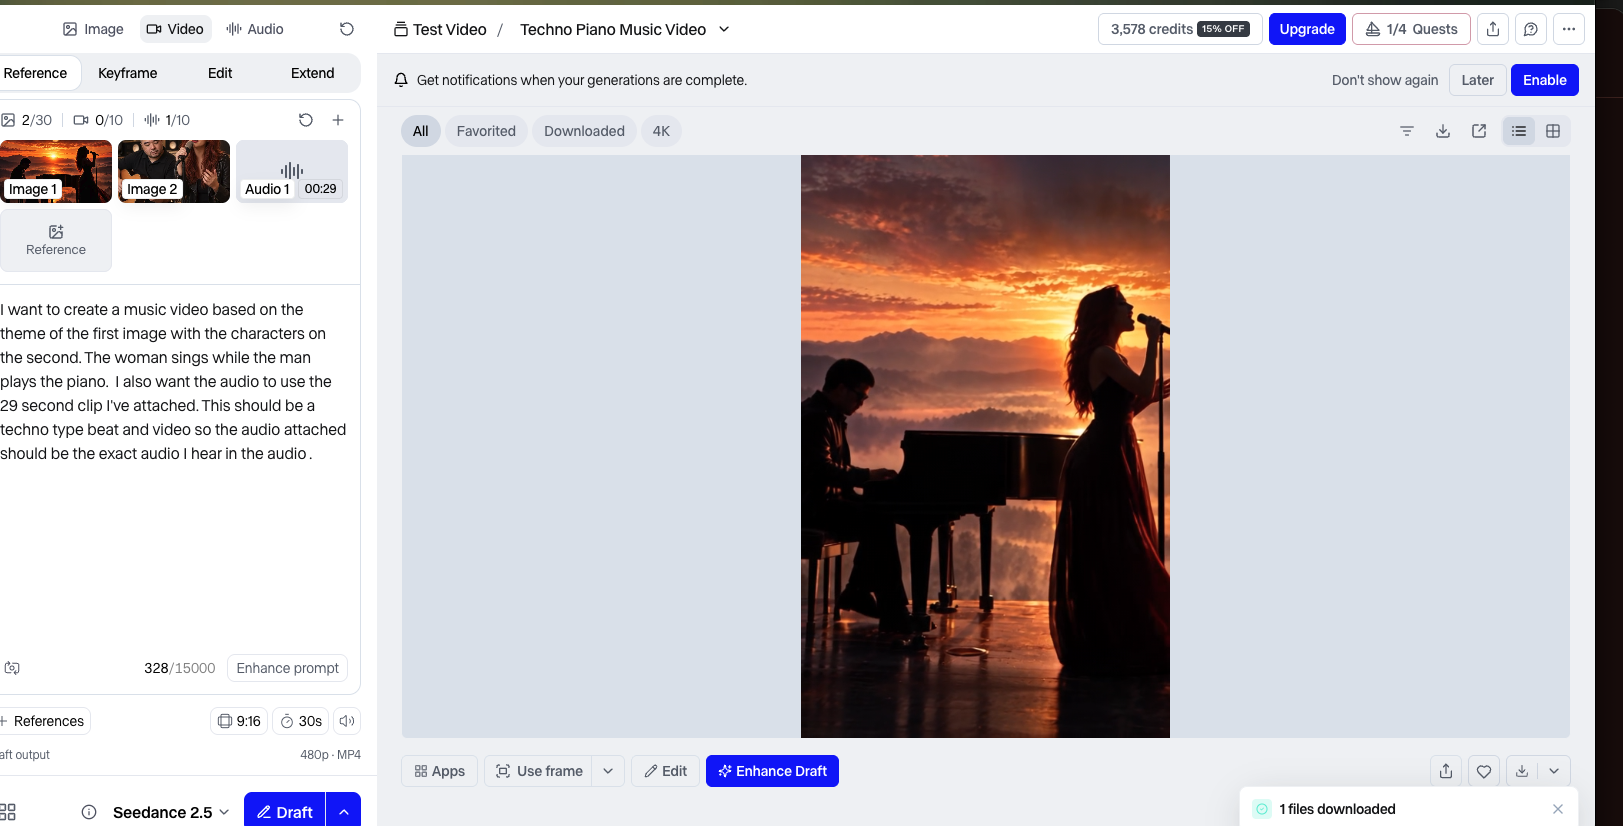
Task: Click Enable notifications button
Action: point(1544,80)
